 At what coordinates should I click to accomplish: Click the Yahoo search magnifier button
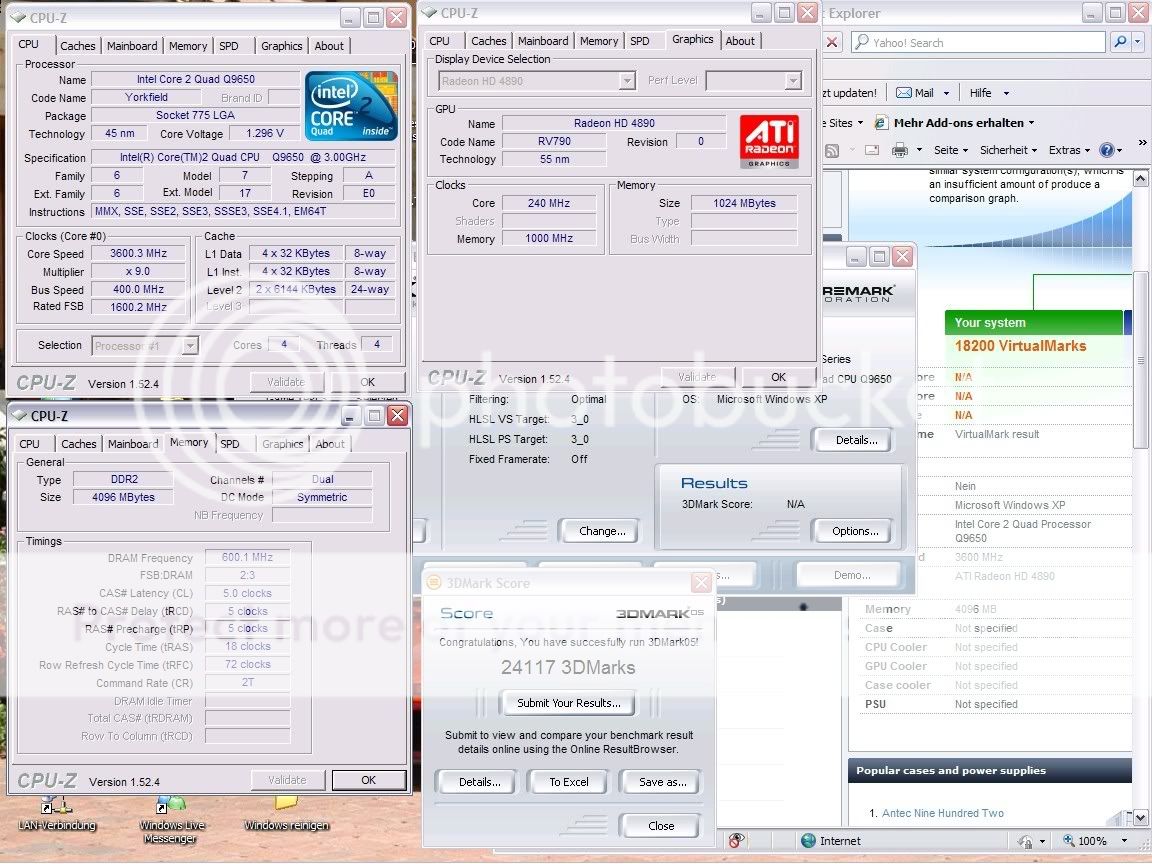(1120, 42)
